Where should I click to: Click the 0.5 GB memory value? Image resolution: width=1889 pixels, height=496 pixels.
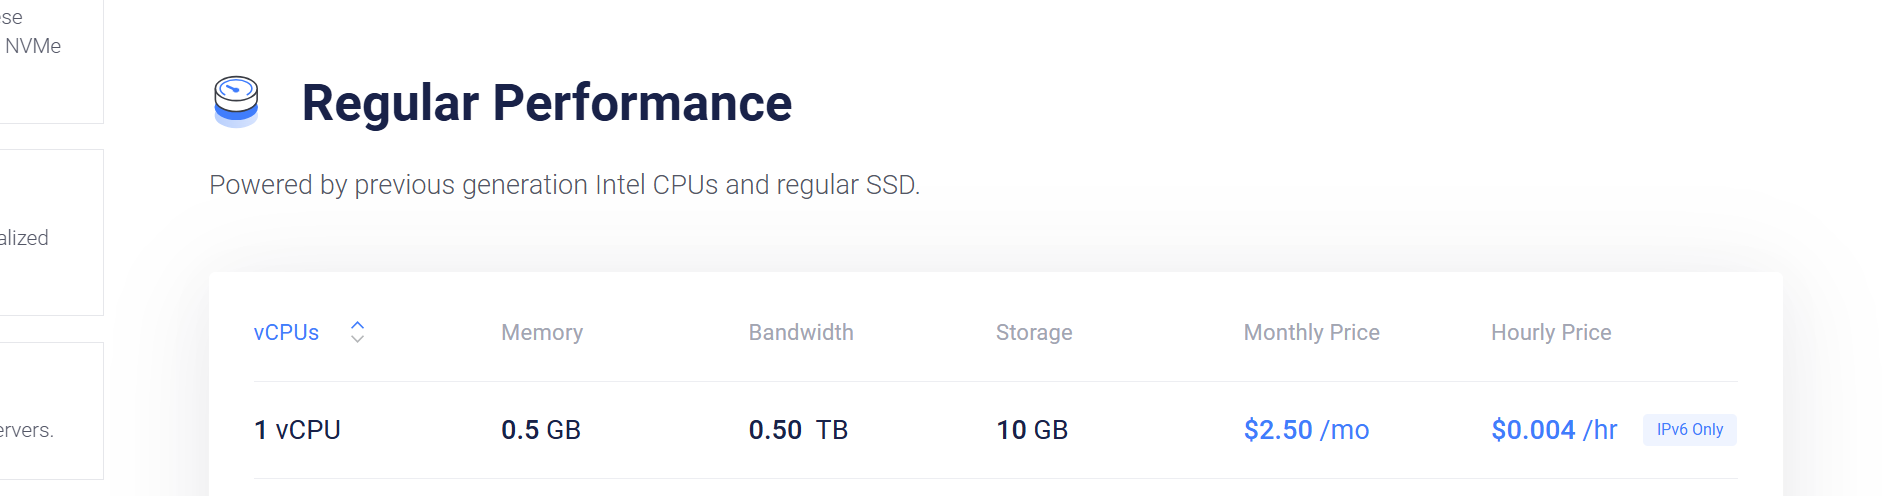(540, 430)
